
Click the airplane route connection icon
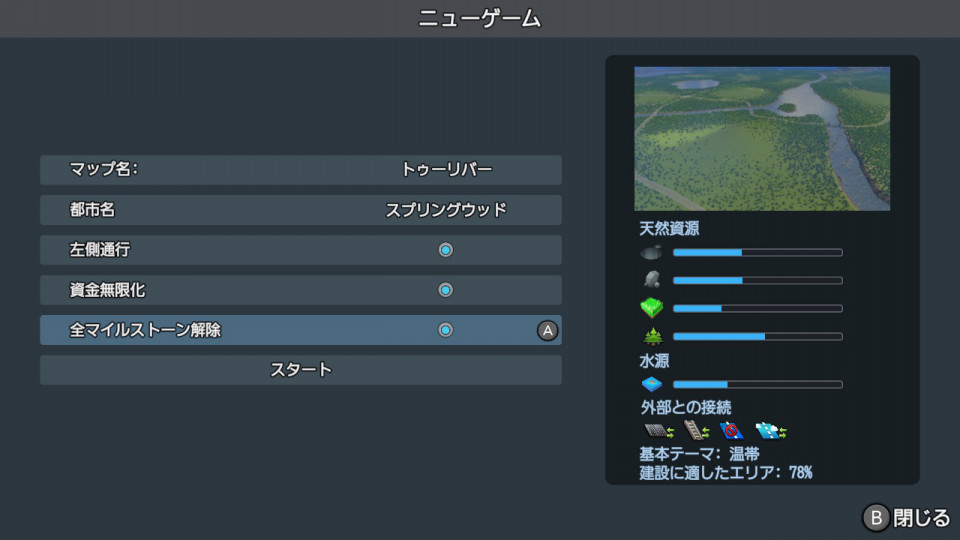(x=771, y=430)
